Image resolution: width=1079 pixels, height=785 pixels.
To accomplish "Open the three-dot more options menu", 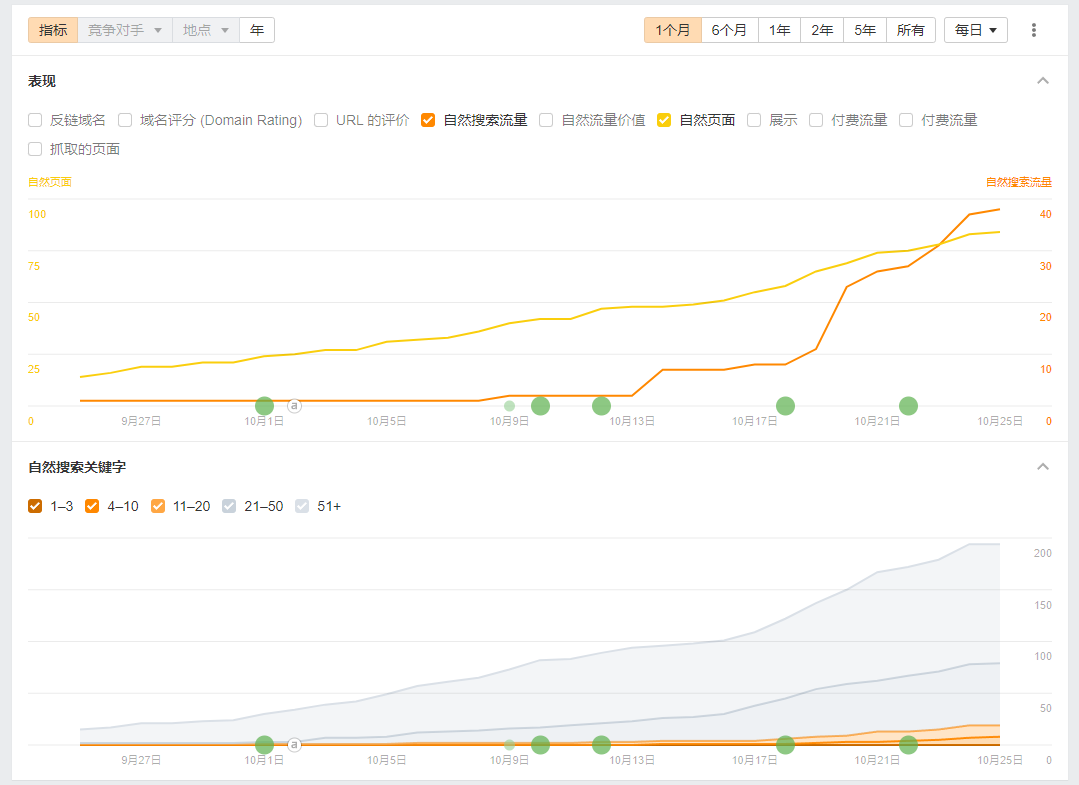I will pos(1034,30).
